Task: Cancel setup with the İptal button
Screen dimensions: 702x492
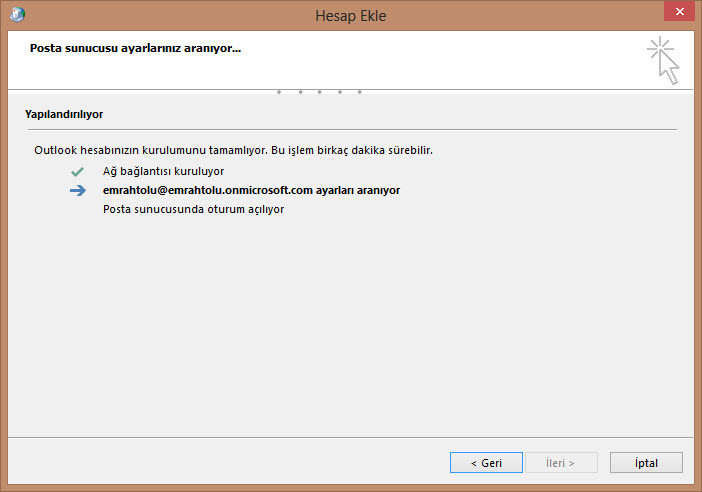Action: click(x=646, y=462)
